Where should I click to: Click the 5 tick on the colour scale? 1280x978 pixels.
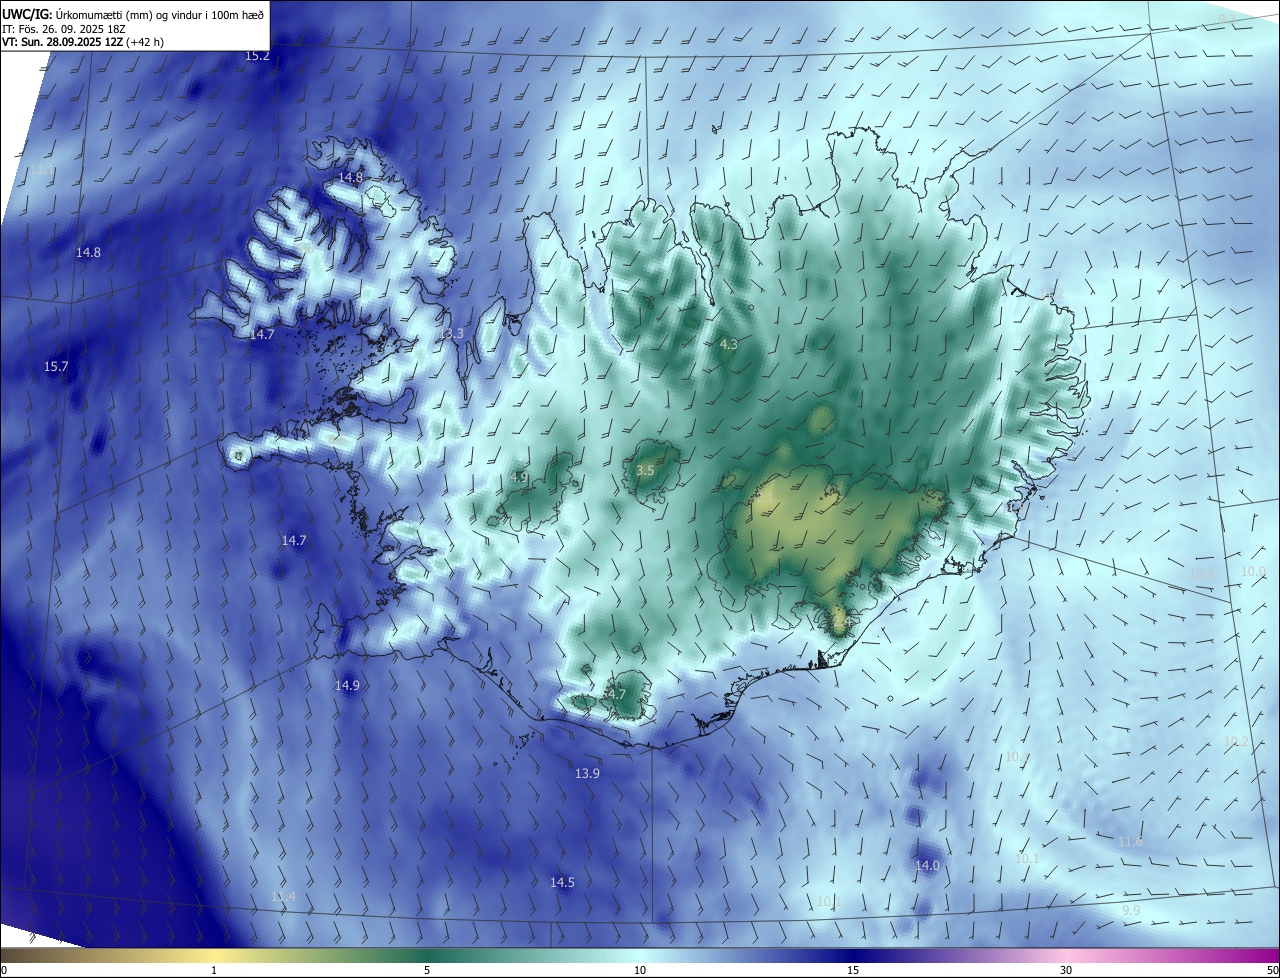(x=427, y=970)
